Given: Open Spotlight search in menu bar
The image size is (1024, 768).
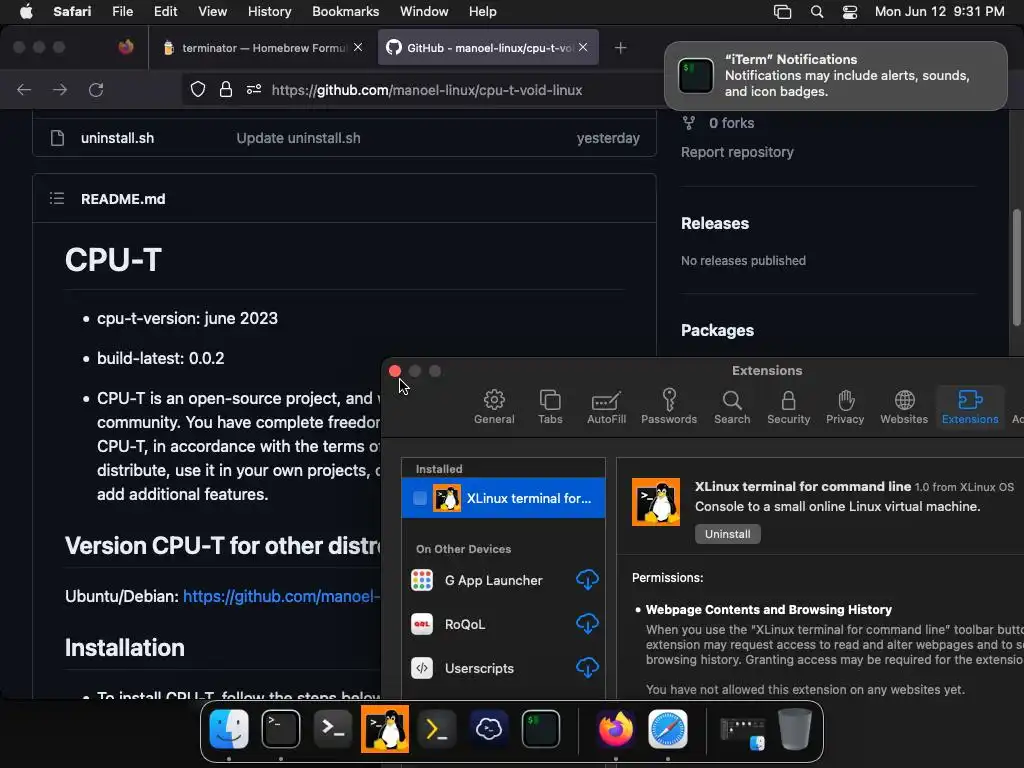Looking at the screenshot, I should [x=816, y=11].
